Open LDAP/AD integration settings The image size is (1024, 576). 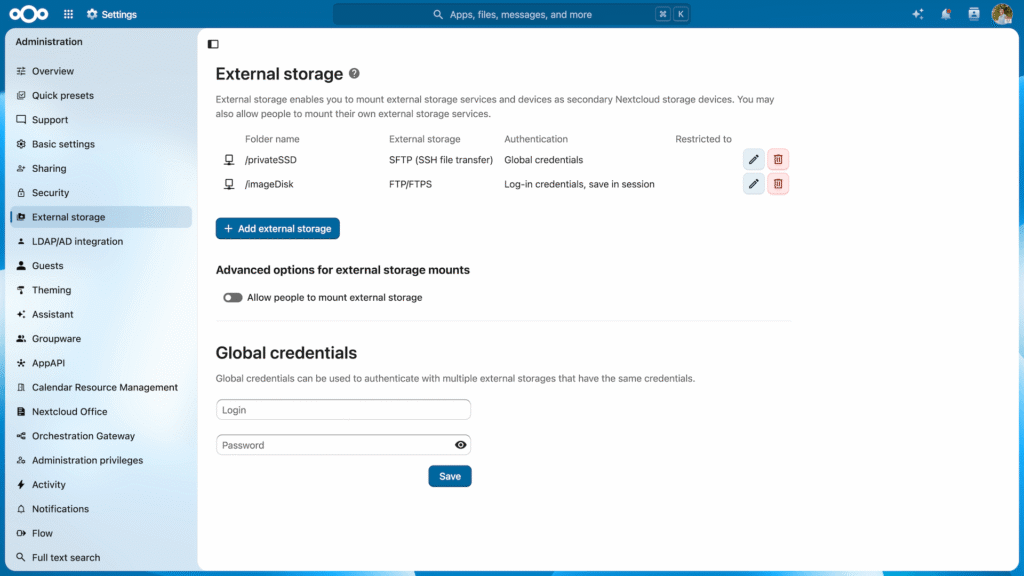coord(101,242)
